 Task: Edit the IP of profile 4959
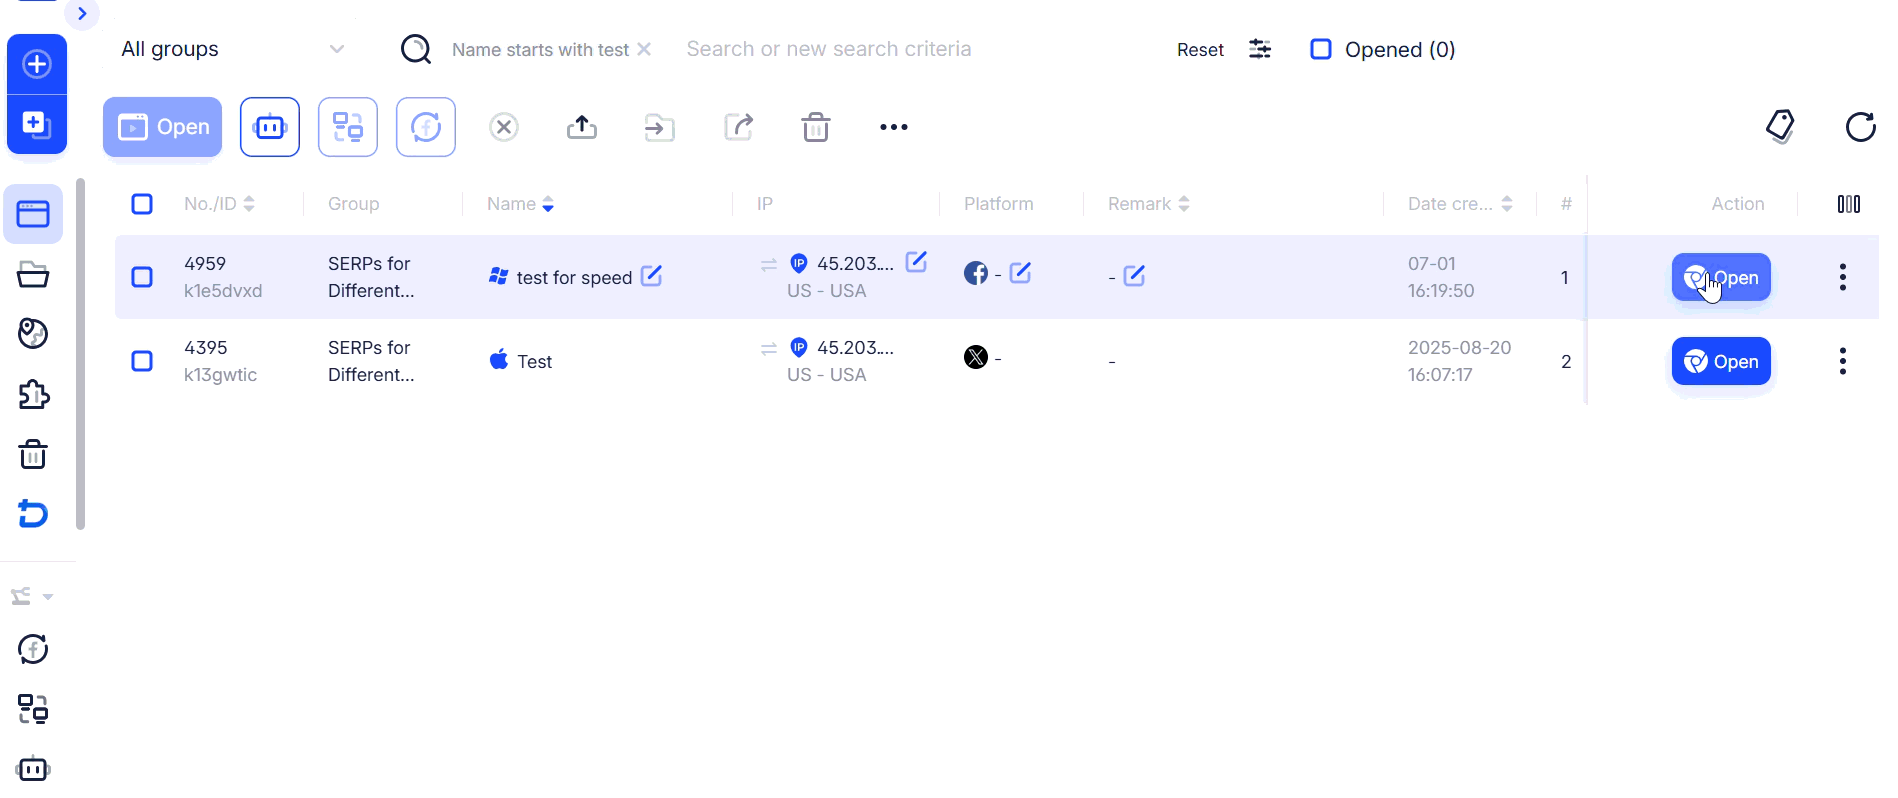916,262
